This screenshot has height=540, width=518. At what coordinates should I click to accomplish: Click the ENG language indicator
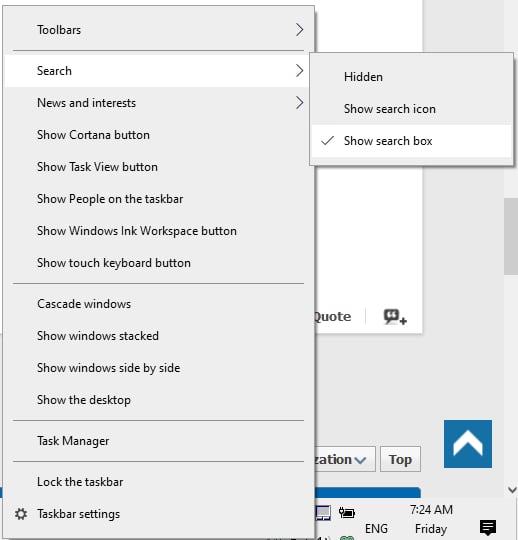376,529
